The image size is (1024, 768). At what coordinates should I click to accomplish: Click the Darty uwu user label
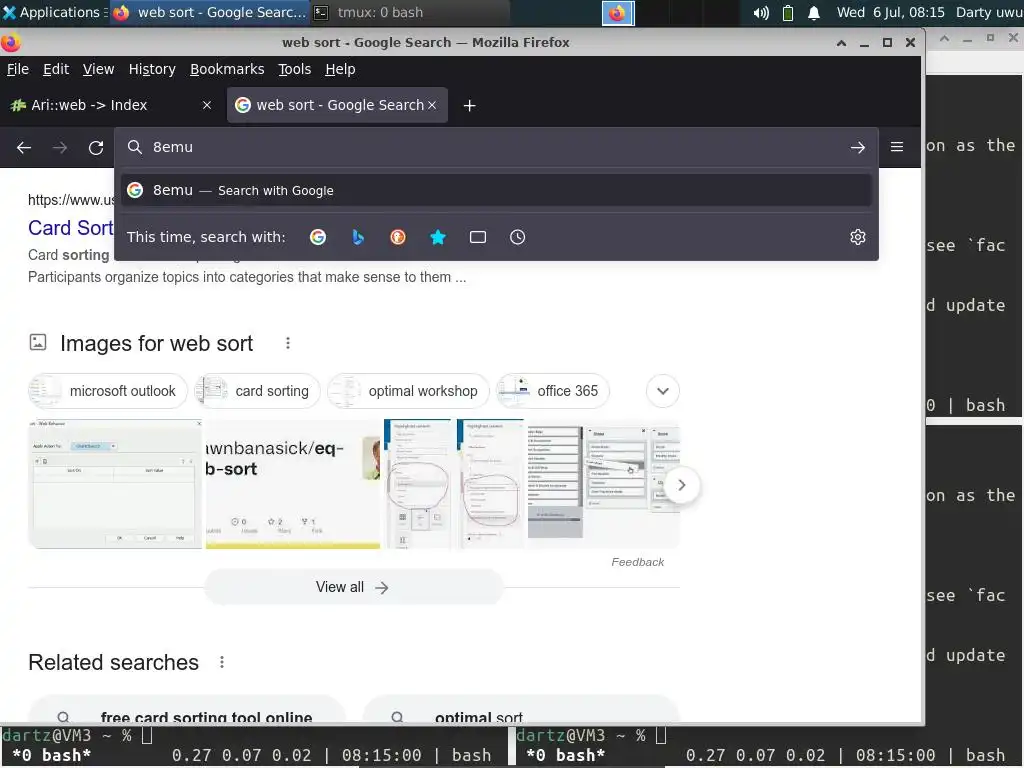coord(989,12)
